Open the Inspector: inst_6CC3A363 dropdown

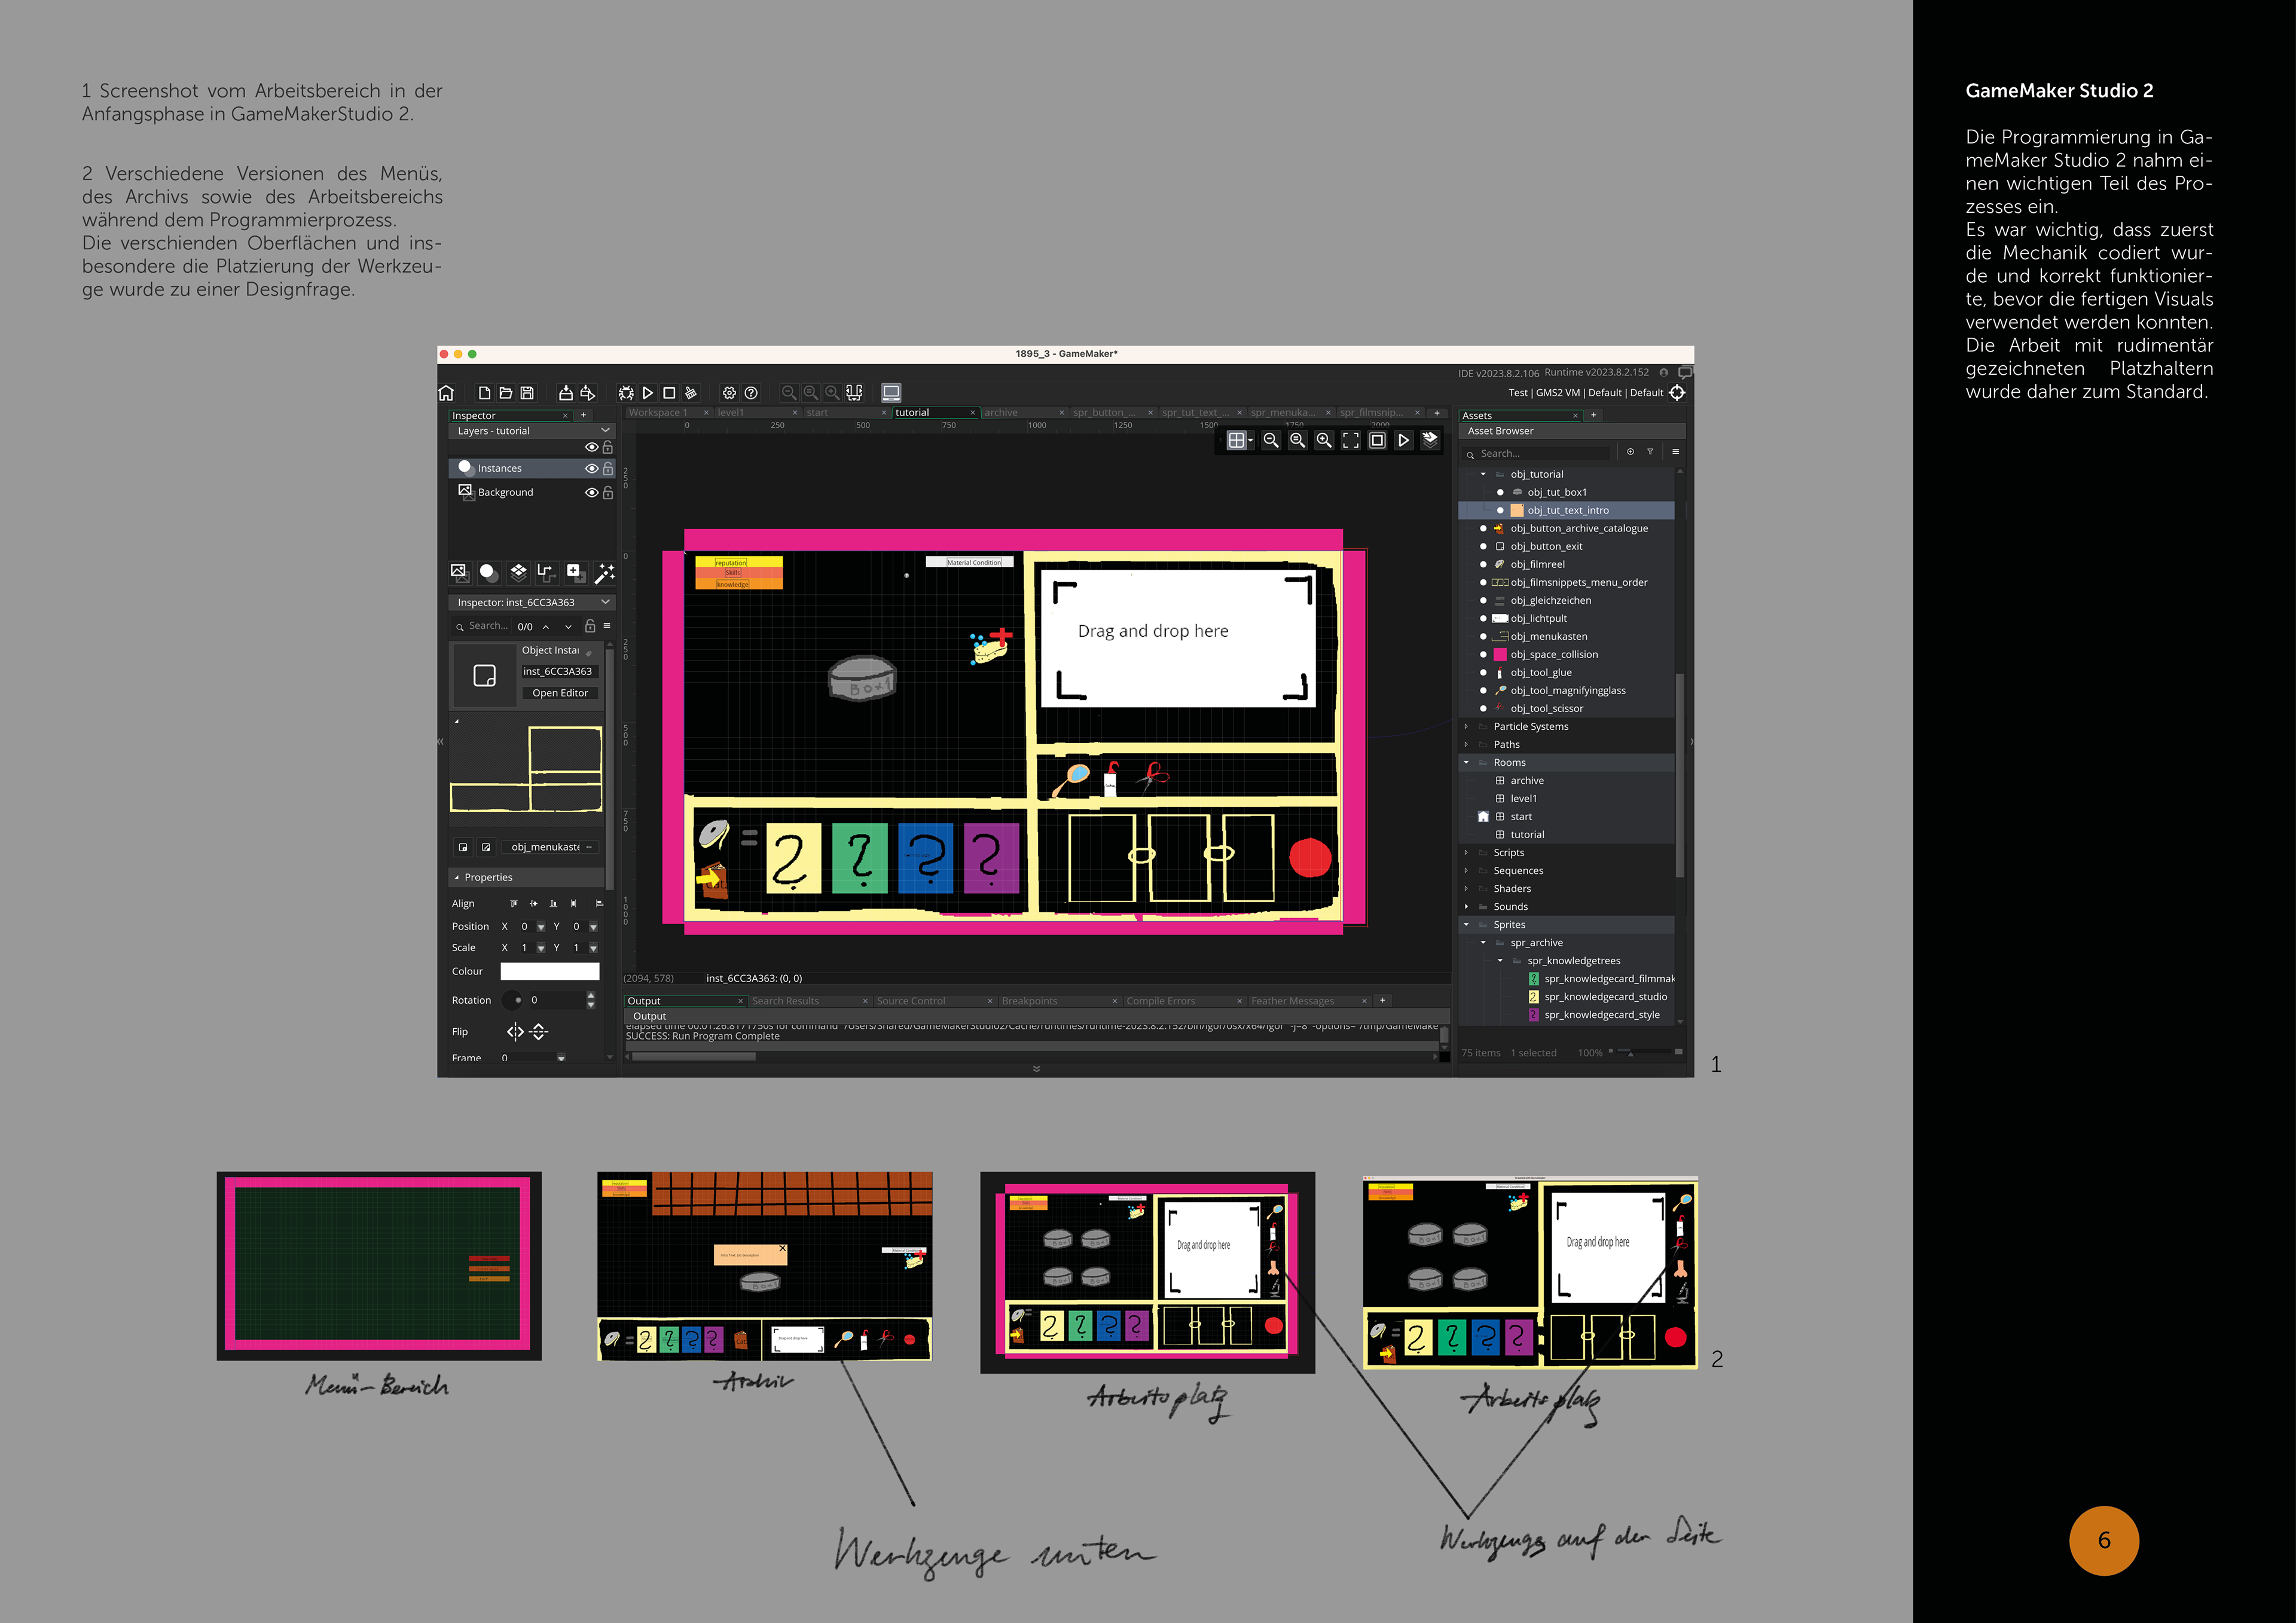[x=605, y=602]
